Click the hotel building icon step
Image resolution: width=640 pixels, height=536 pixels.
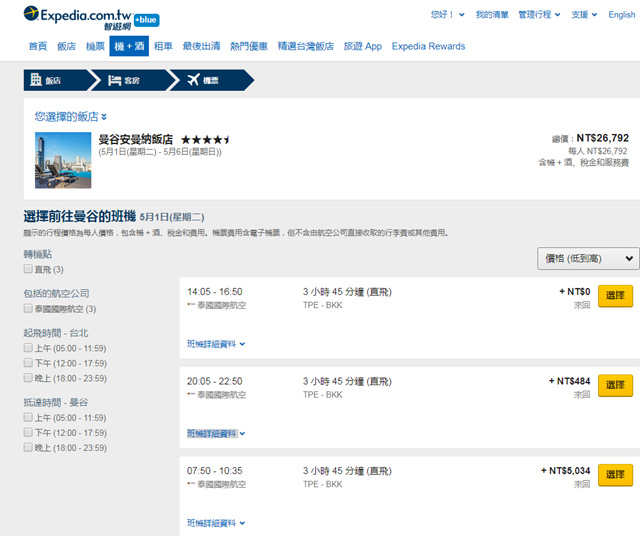click(36, 80)
